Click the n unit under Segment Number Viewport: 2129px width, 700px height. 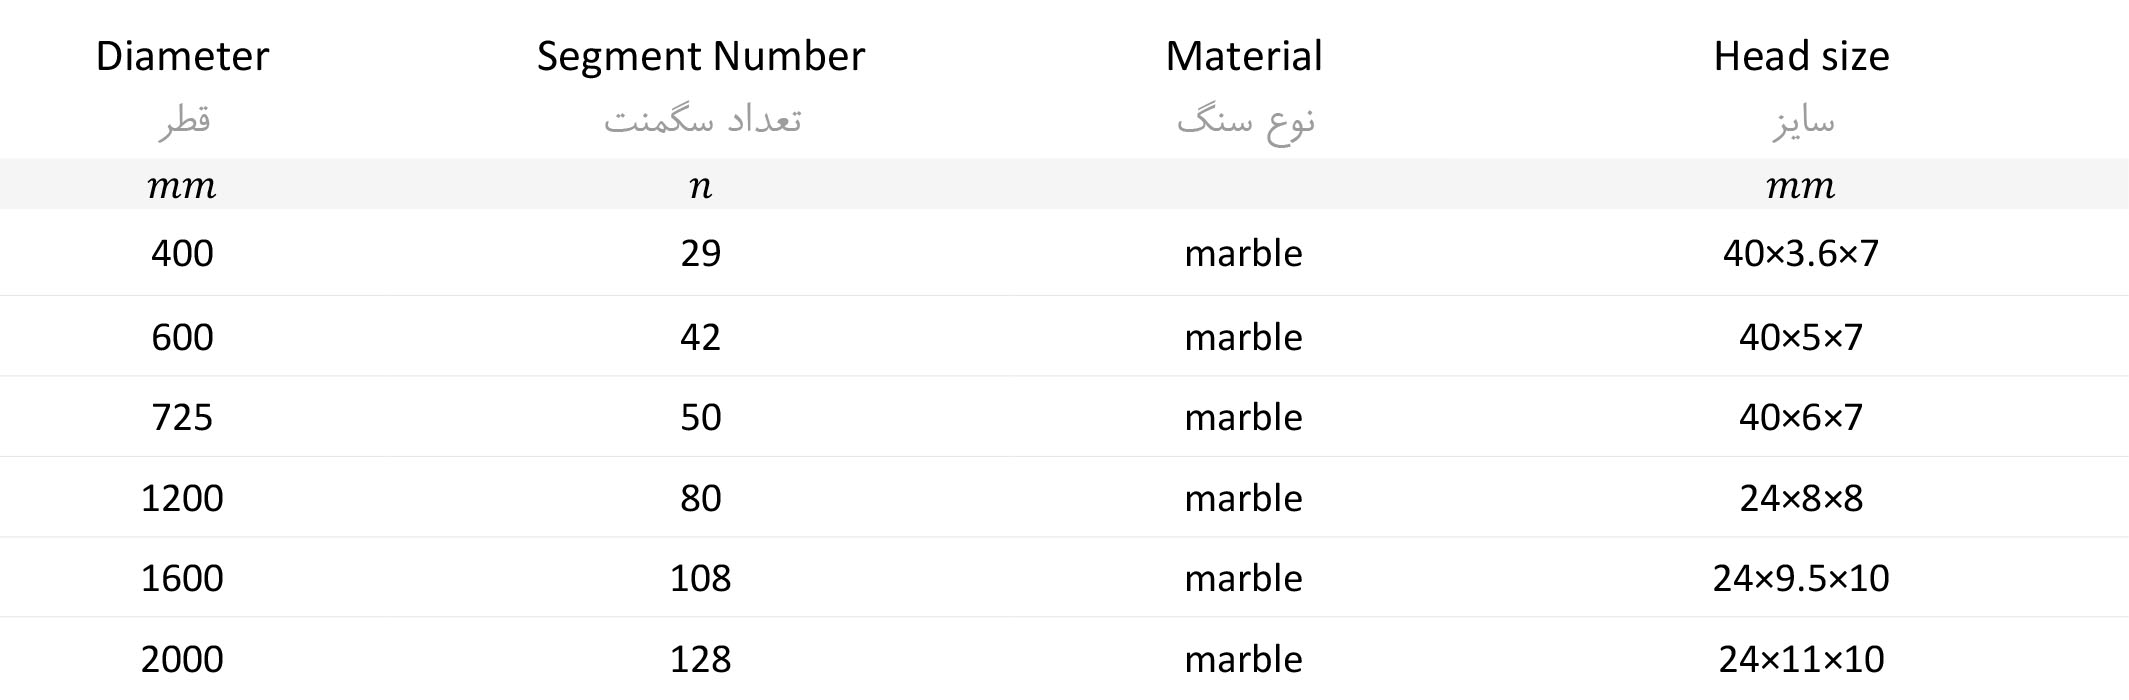[700, 186]
